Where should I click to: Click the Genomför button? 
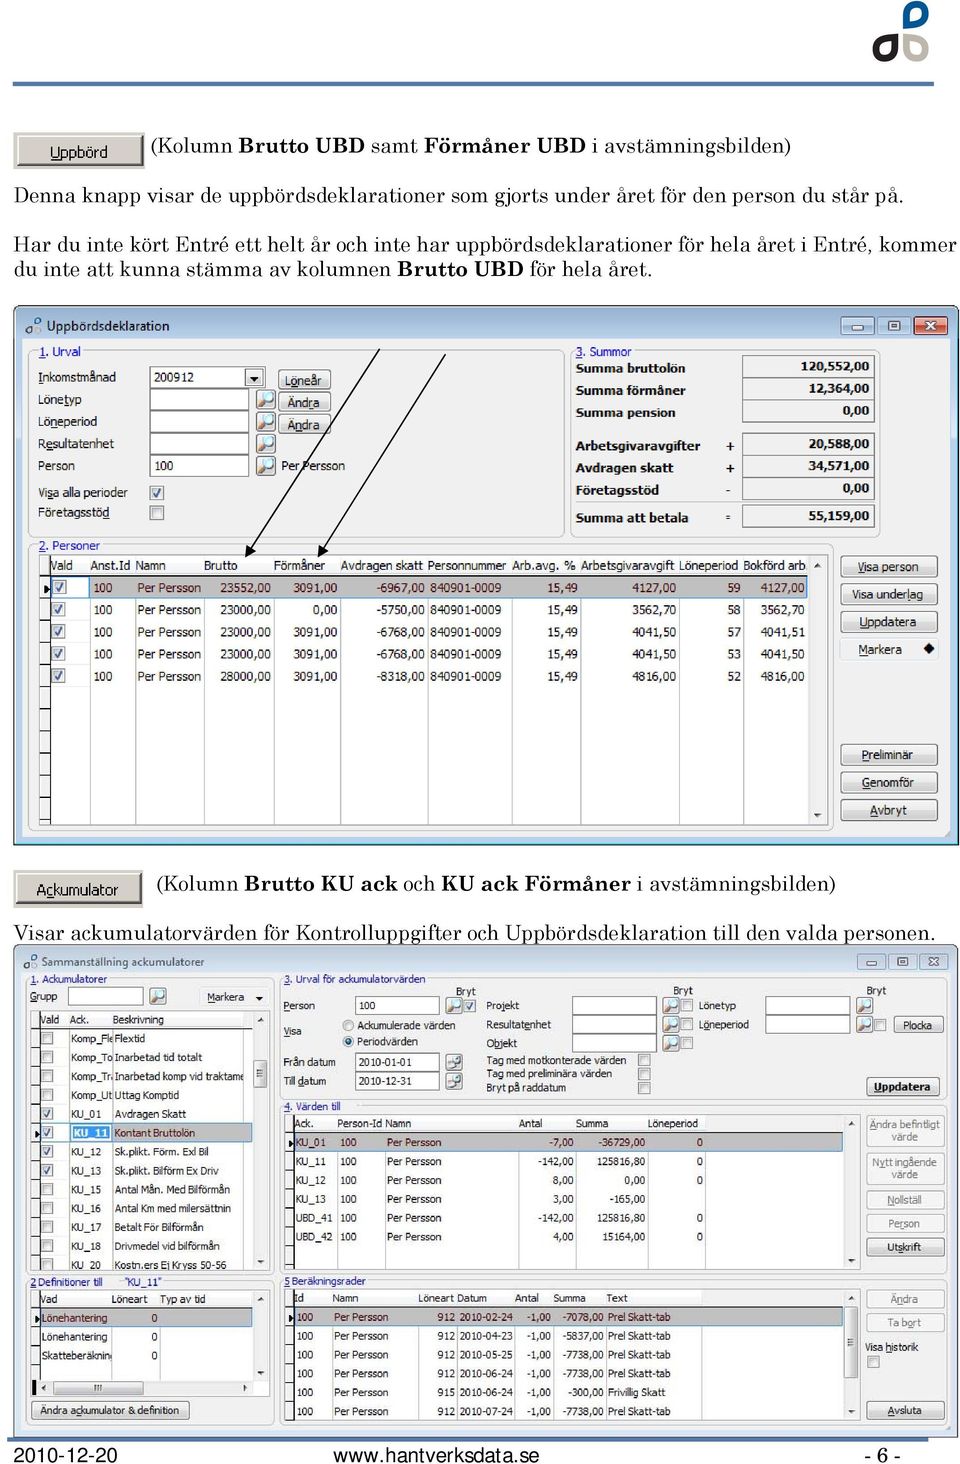(889, 783)
